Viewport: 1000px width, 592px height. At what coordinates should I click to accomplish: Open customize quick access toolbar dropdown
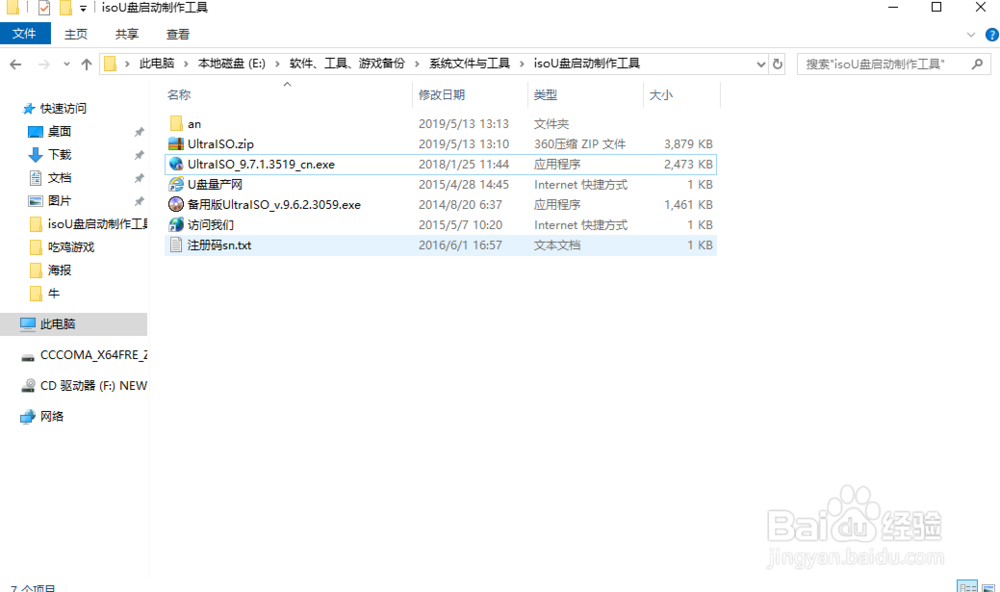83,9
